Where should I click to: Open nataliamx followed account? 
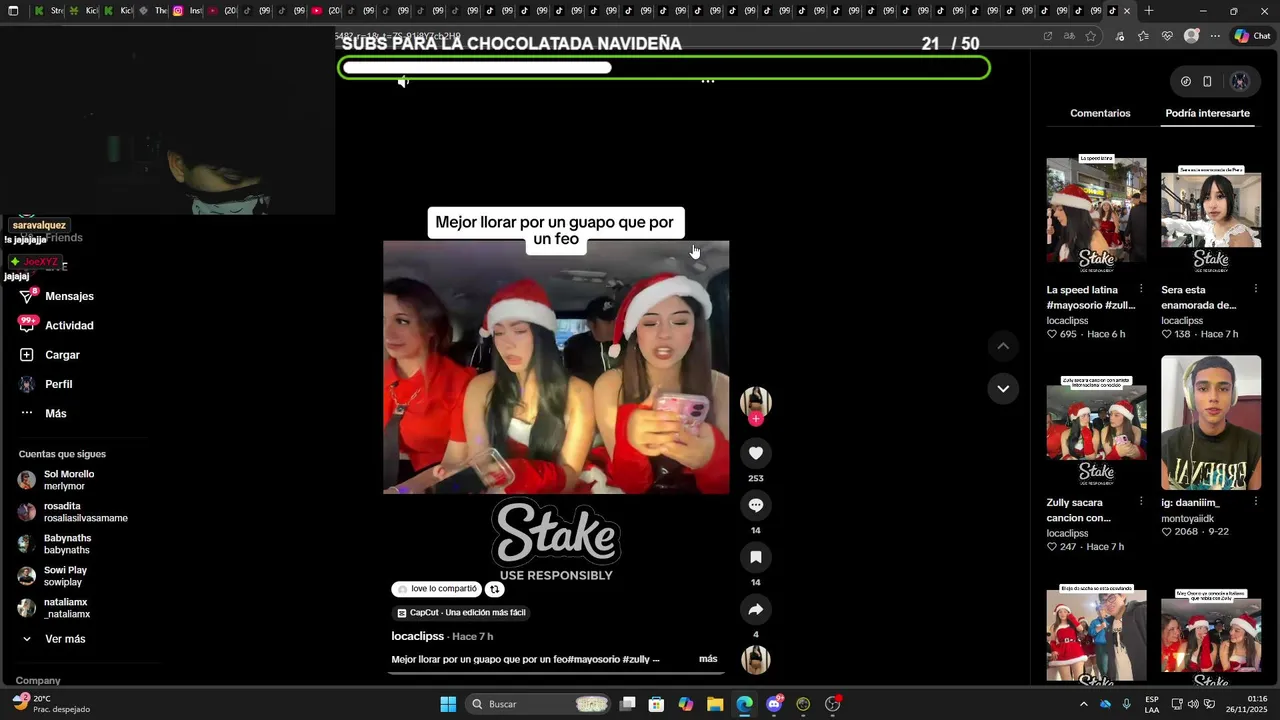[x=55, y=608]
